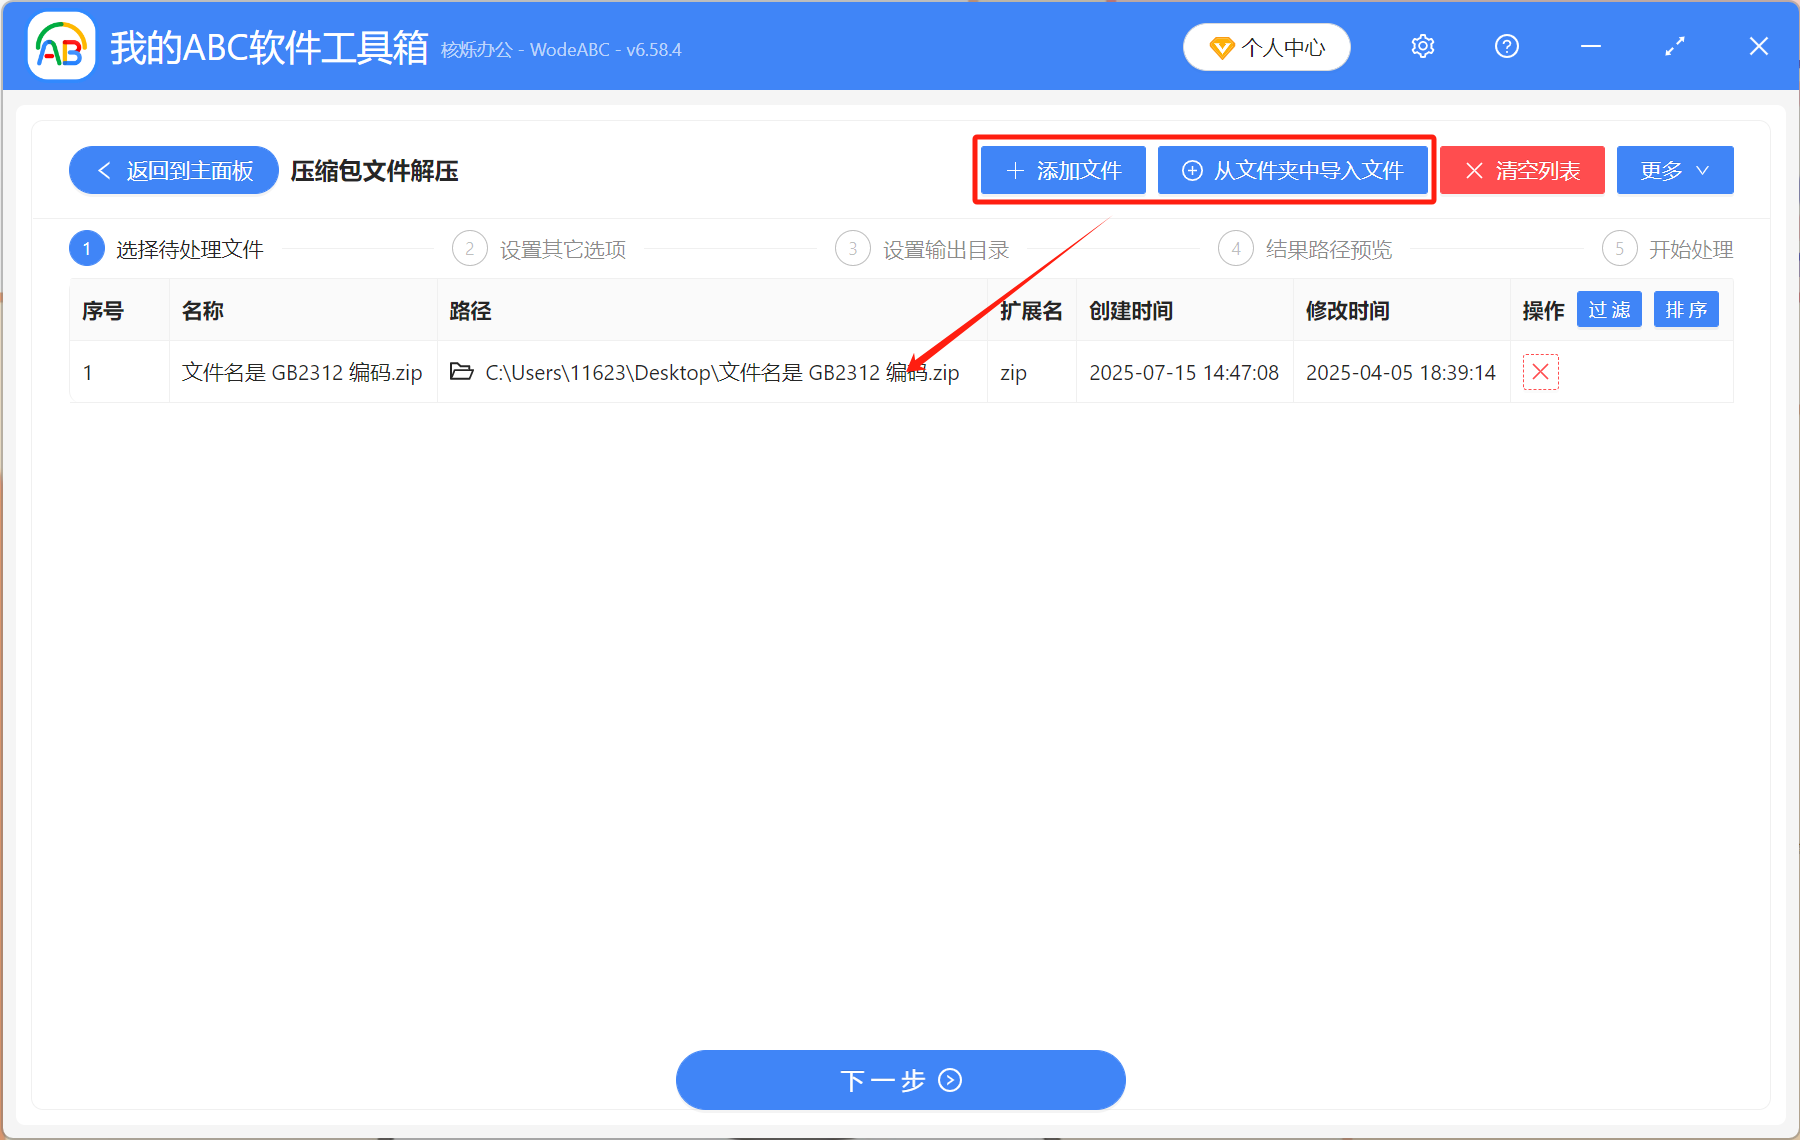Click 返回到主面板 to go back
Viewport: 1800px width, 1140px height.
pyautogui.click(x=172, y=170)
